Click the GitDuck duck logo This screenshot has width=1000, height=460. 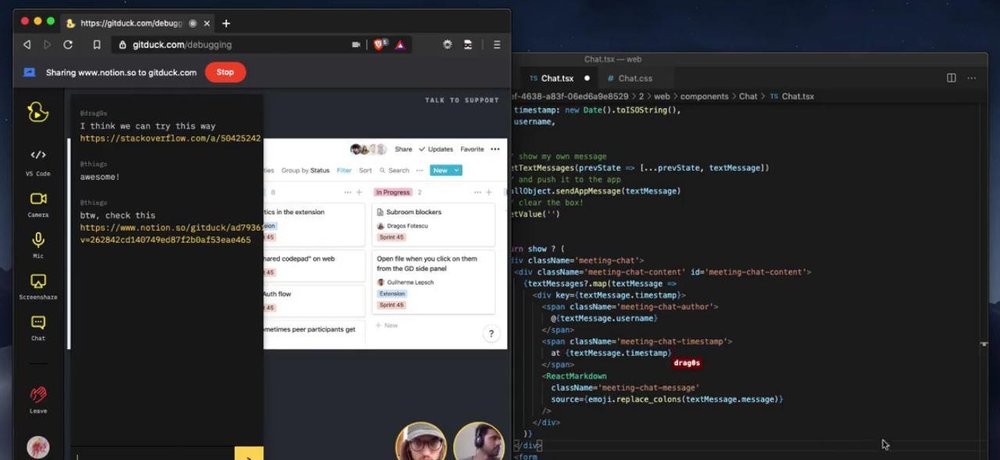click(x=38, y=112)
